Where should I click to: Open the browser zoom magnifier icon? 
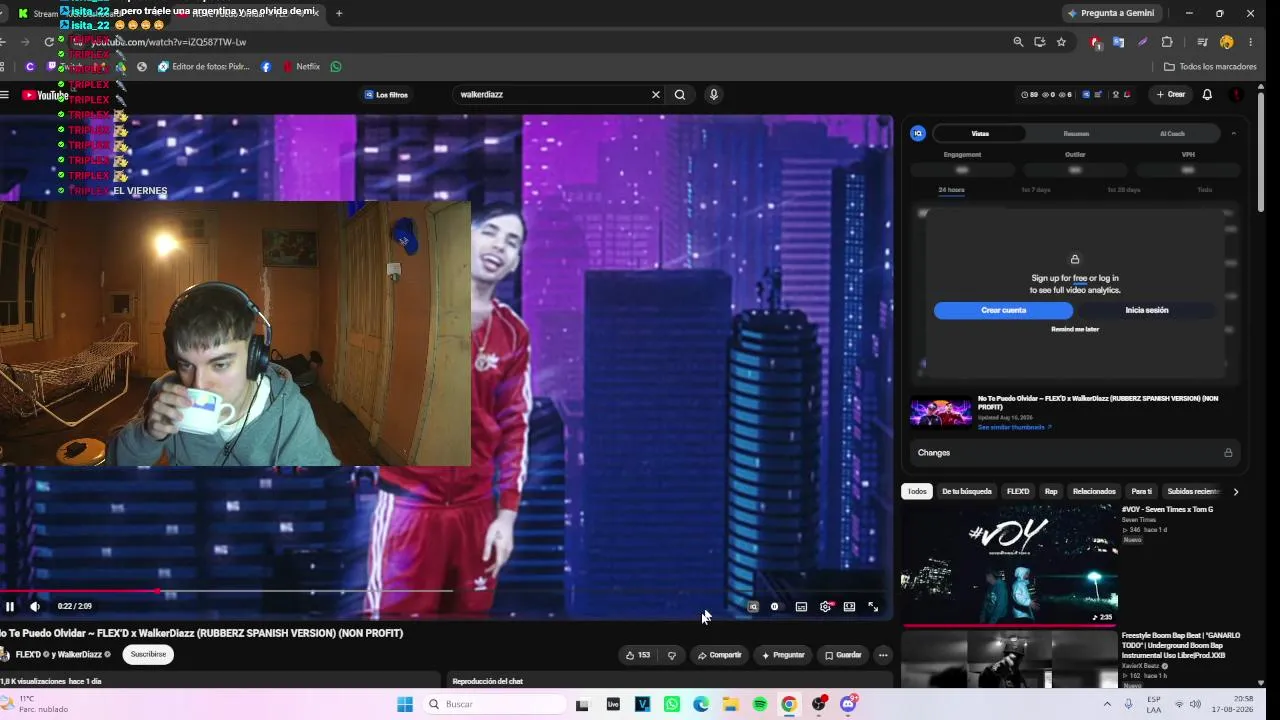[1018, 42]
